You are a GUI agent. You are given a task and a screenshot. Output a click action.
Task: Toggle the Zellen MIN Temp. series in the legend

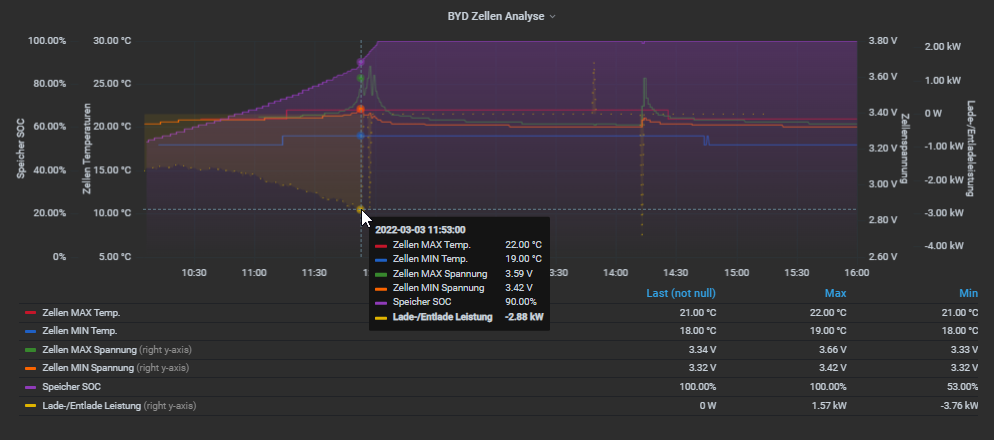point(80,331)
